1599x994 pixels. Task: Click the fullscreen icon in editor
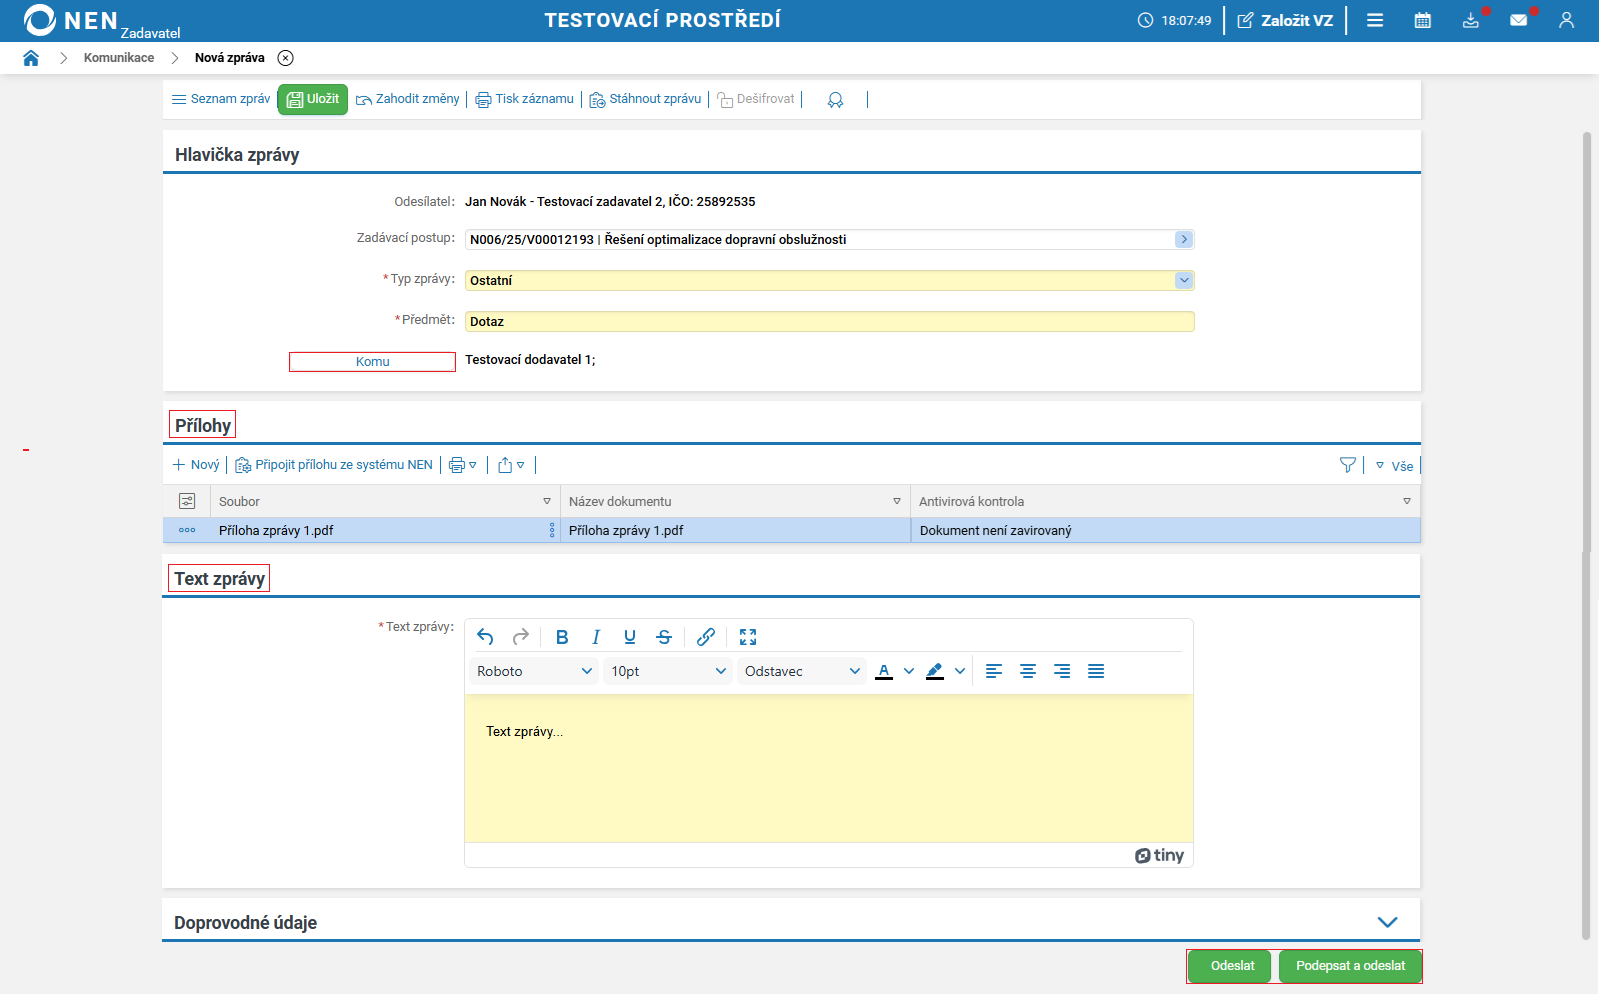[x=748, y=637]
